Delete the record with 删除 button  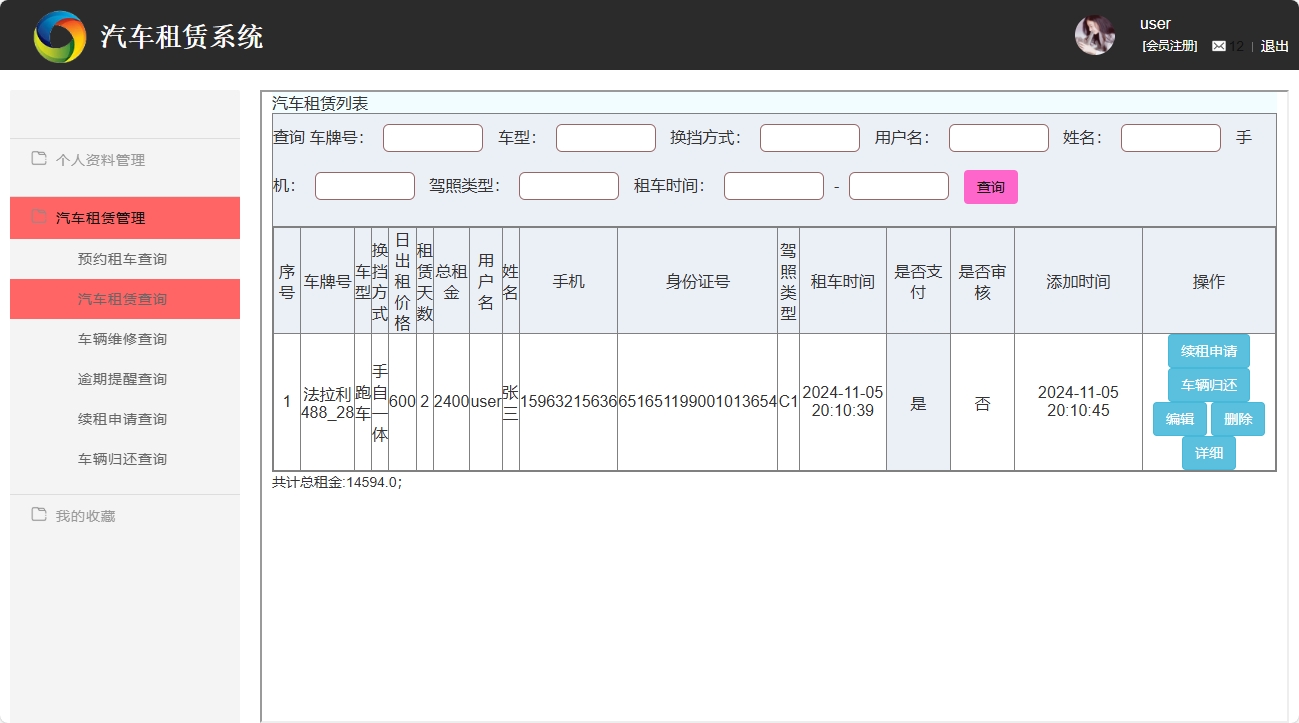point(1237,419)
